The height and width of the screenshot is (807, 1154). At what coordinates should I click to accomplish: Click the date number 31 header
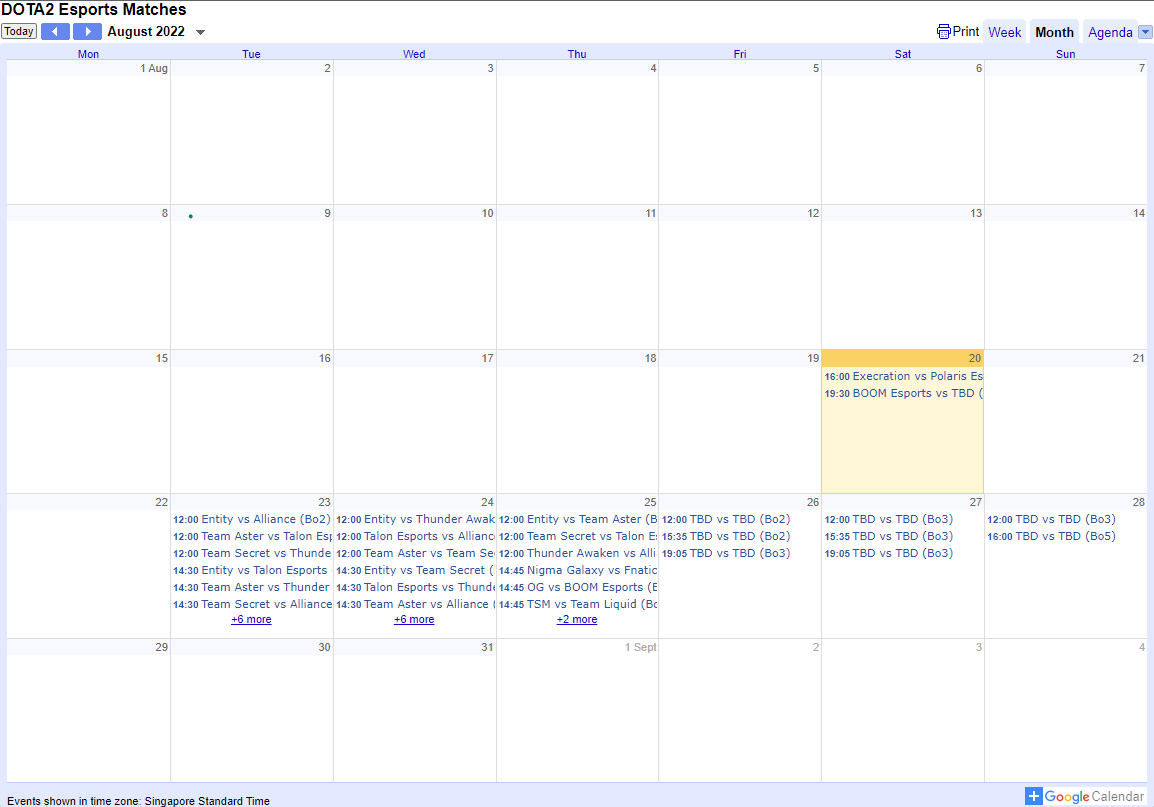487,647
